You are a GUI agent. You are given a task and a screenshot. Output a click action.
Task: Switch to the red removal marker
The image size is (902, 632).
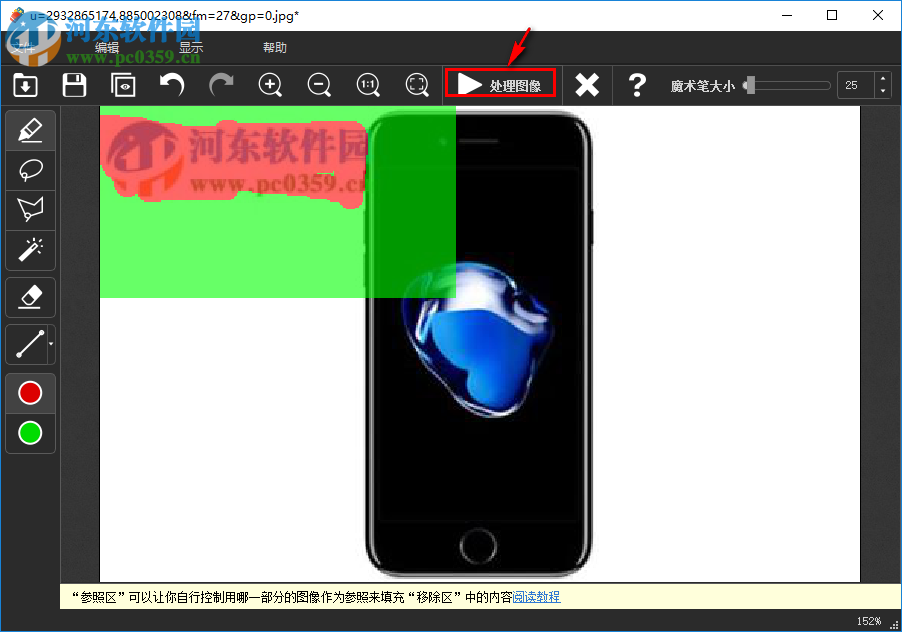[x=30, y=392]
